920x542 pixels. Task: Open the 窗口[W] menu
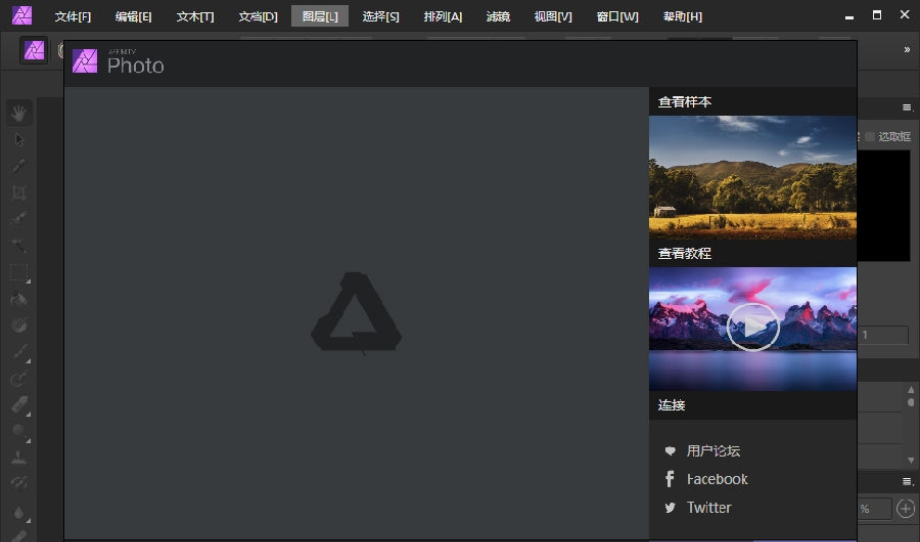coord(617,16)
